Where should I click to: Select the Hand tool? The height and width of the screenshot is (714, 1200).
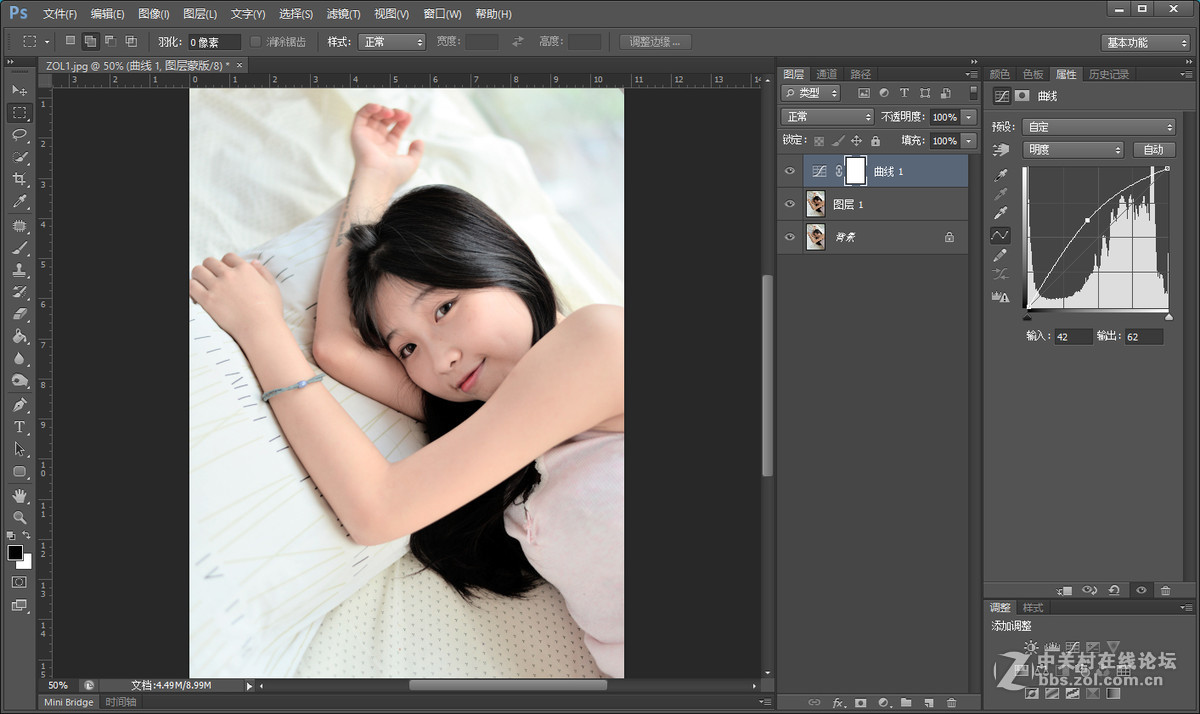19,496
